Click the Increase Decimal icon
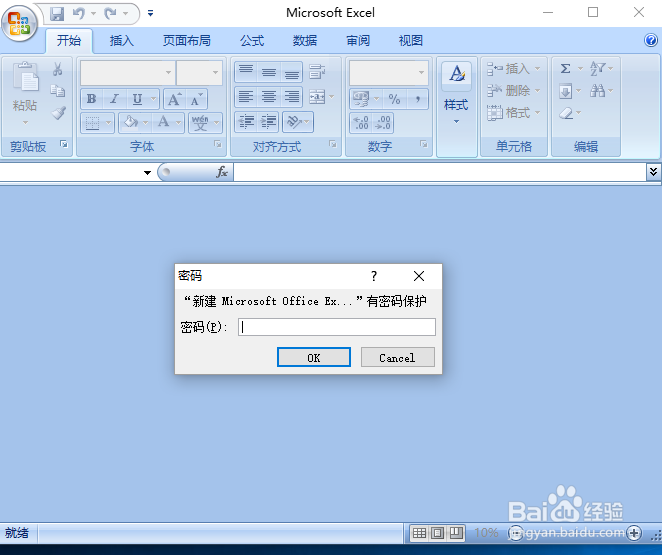 click(x=361, y=123)
